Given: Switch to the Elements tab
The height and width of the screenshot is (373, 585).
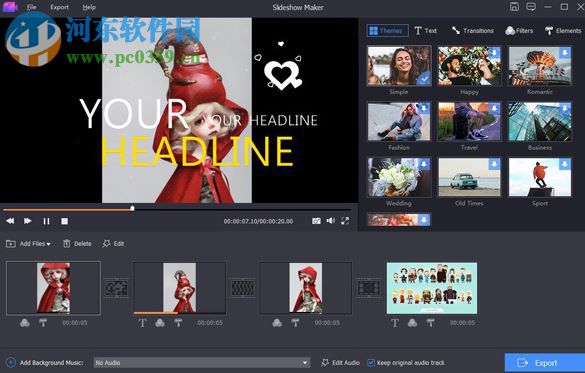Looking at the screenshot, I should tap(563, 31).
